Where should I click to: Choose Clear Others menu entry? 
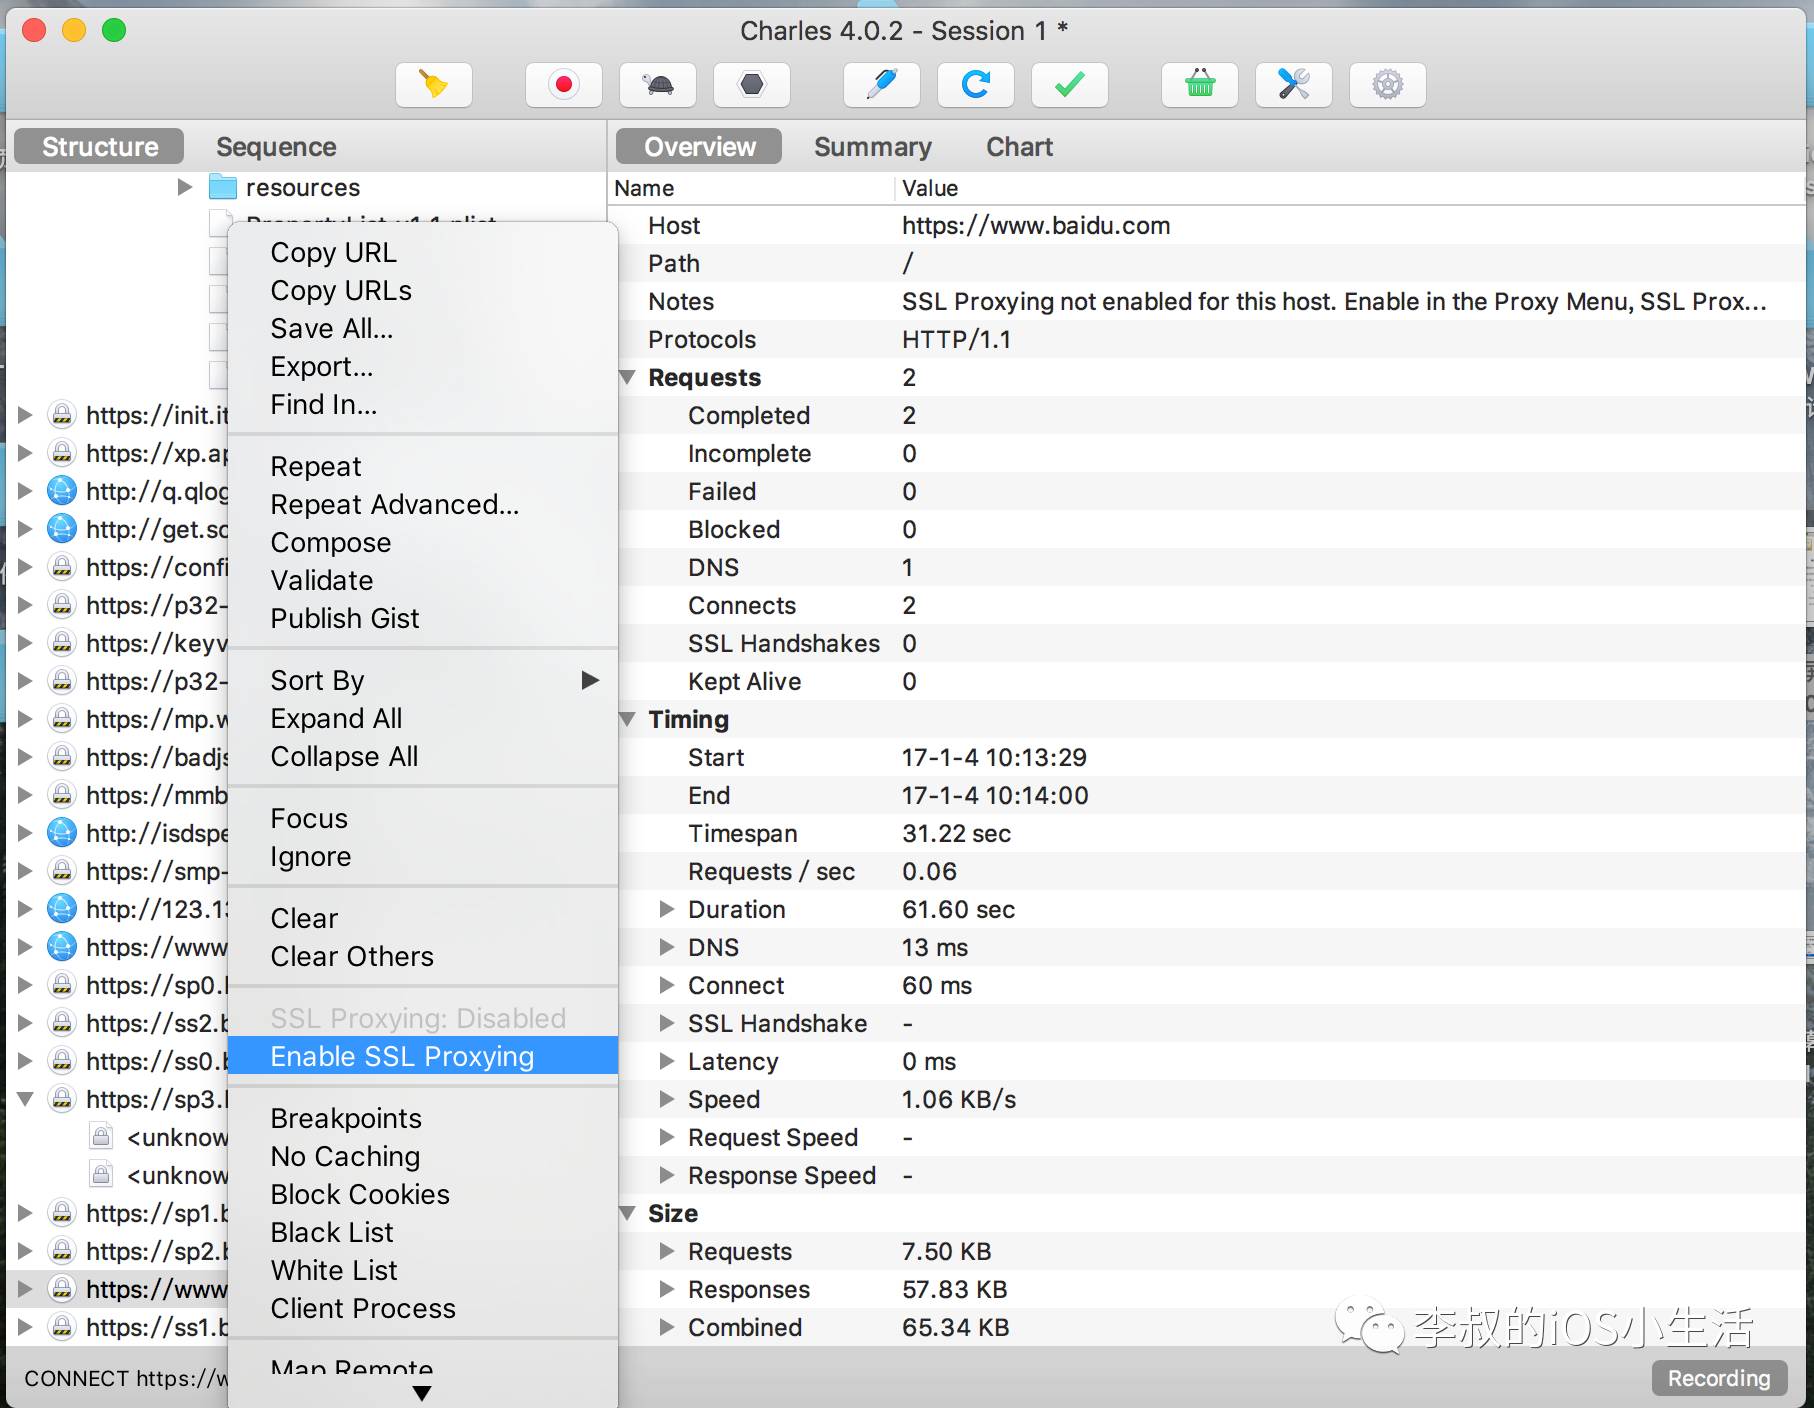pos(423,957)
